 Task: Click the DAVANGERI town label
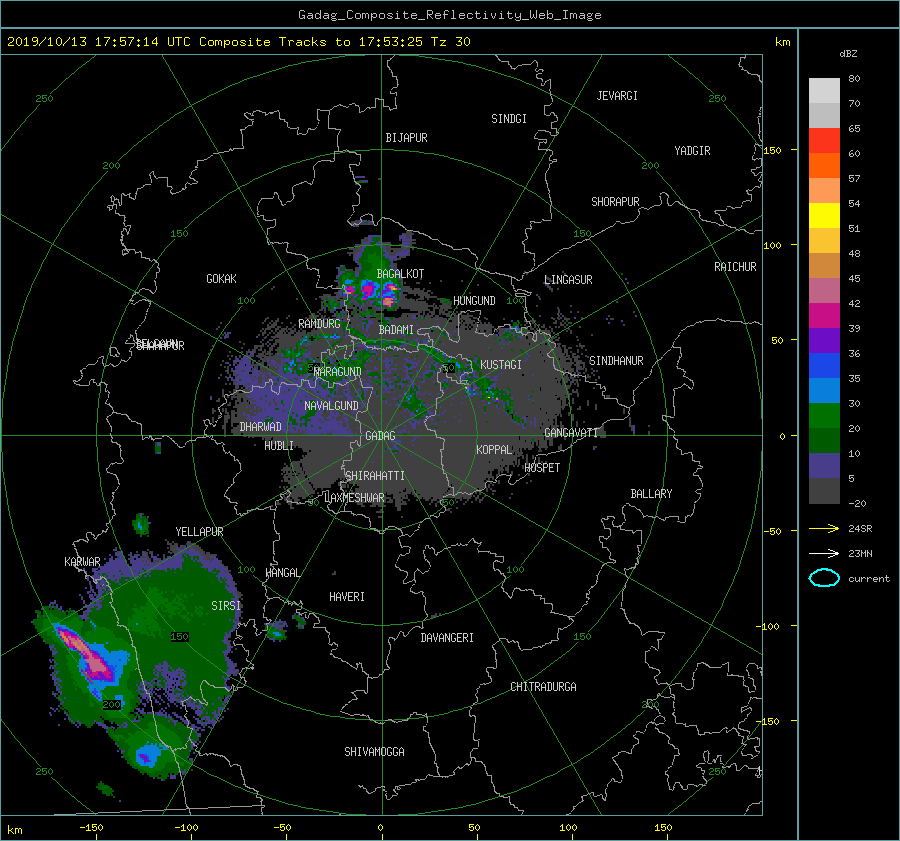(x=447, y=638)
